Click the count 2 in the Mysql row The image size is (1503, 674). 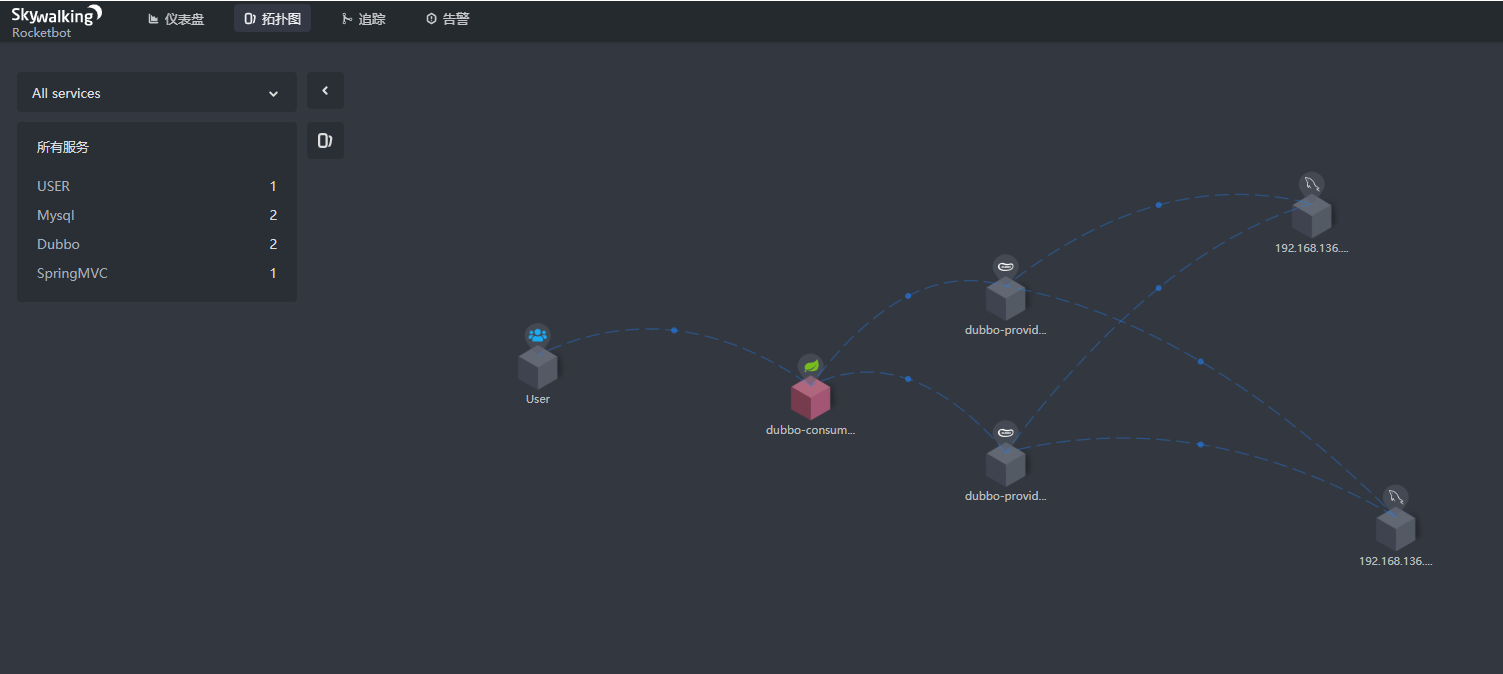(273, 215)
